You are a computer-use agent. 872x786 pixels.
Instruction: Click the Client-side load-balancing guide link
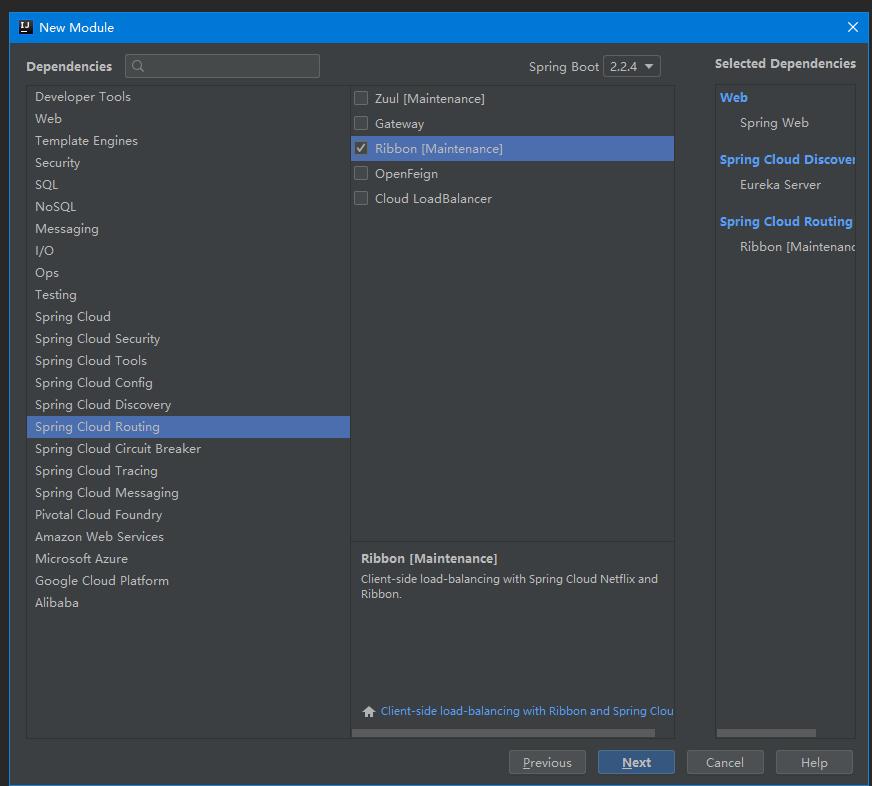[x=527, y=711]
